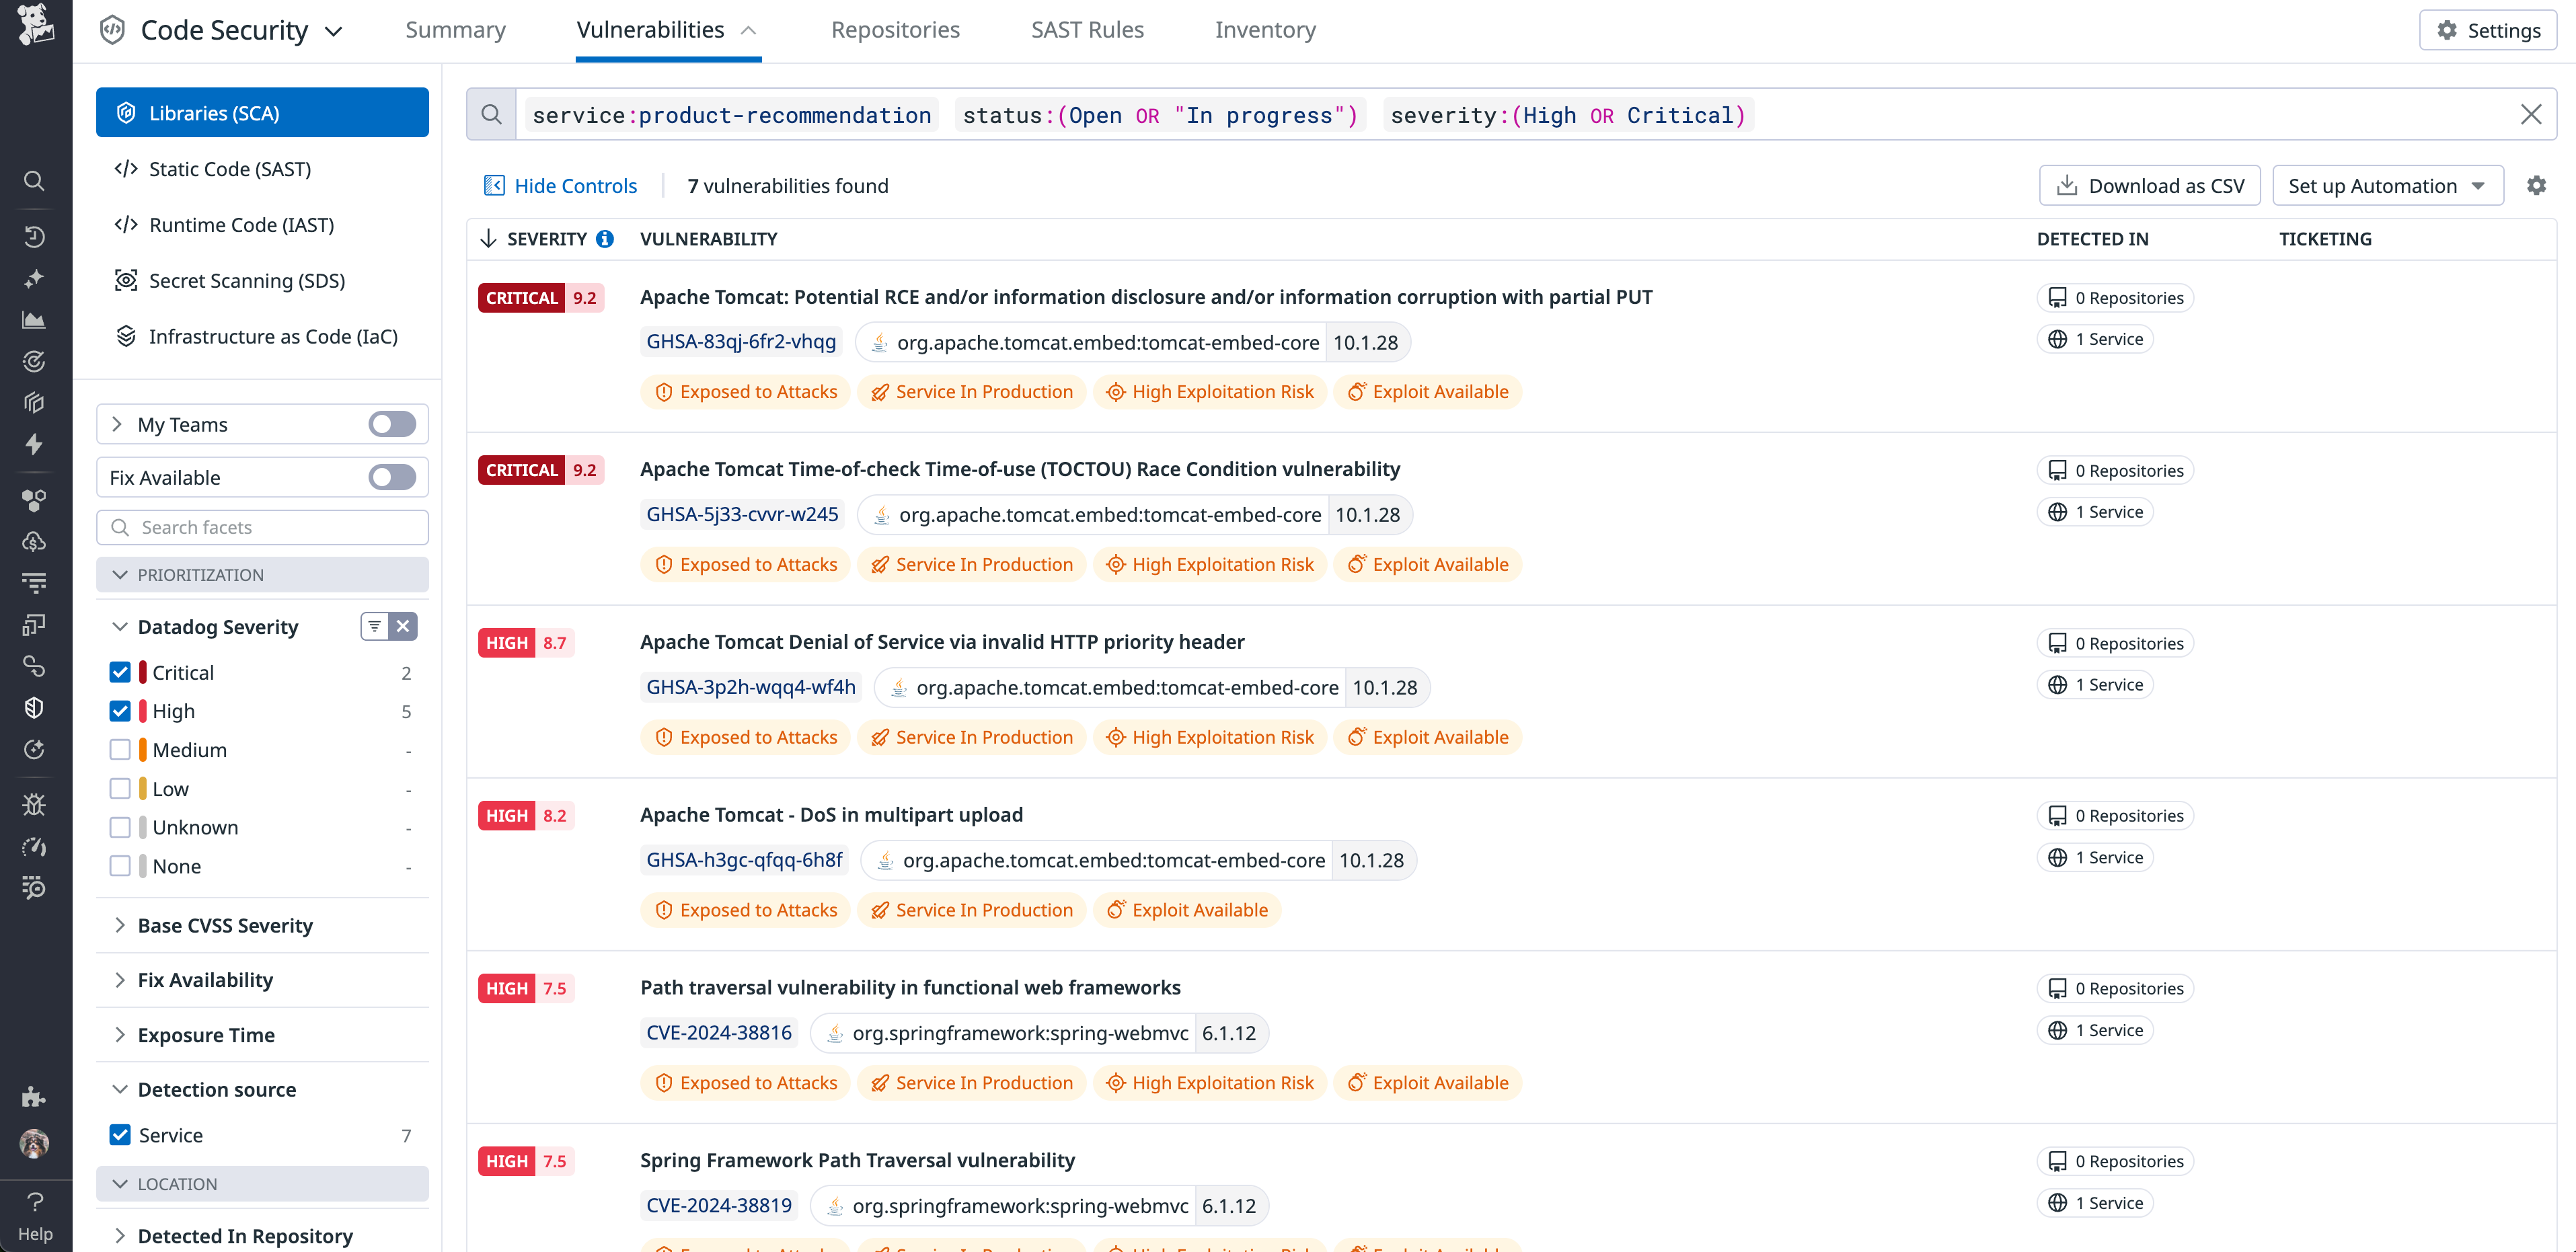Click the Download as CSV button
This screenshot has height=1252, width=2576.
pyautogui.click(x=2149, y=185)
